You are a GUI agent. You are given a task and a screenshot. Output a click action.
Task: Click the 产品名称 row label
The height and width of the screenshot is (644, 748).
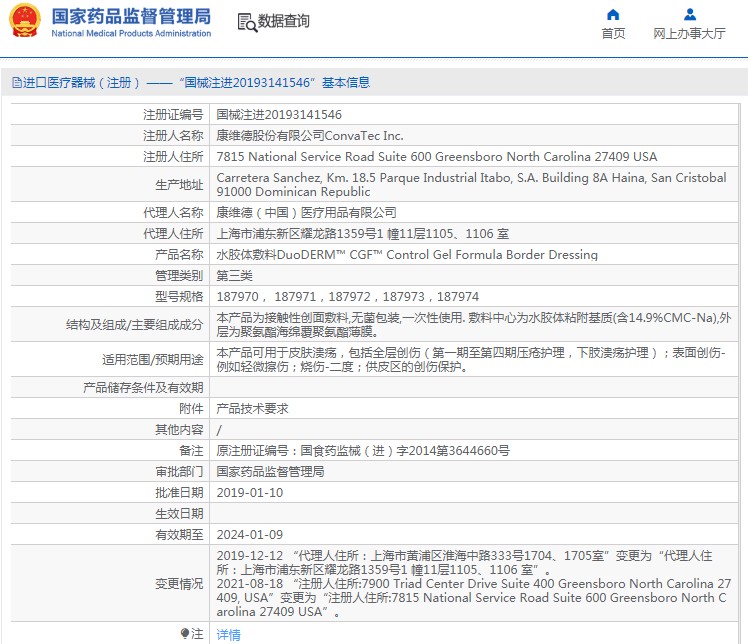tap(179, 255)
